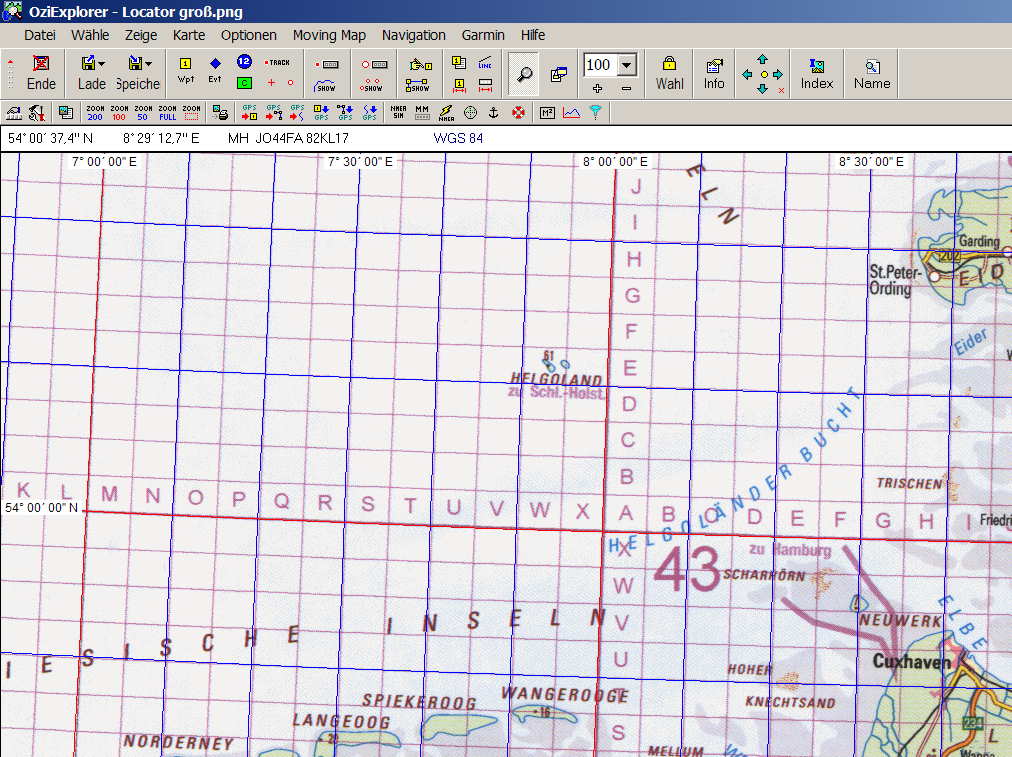Toggle the MM moving map control icon

(422, 113)
